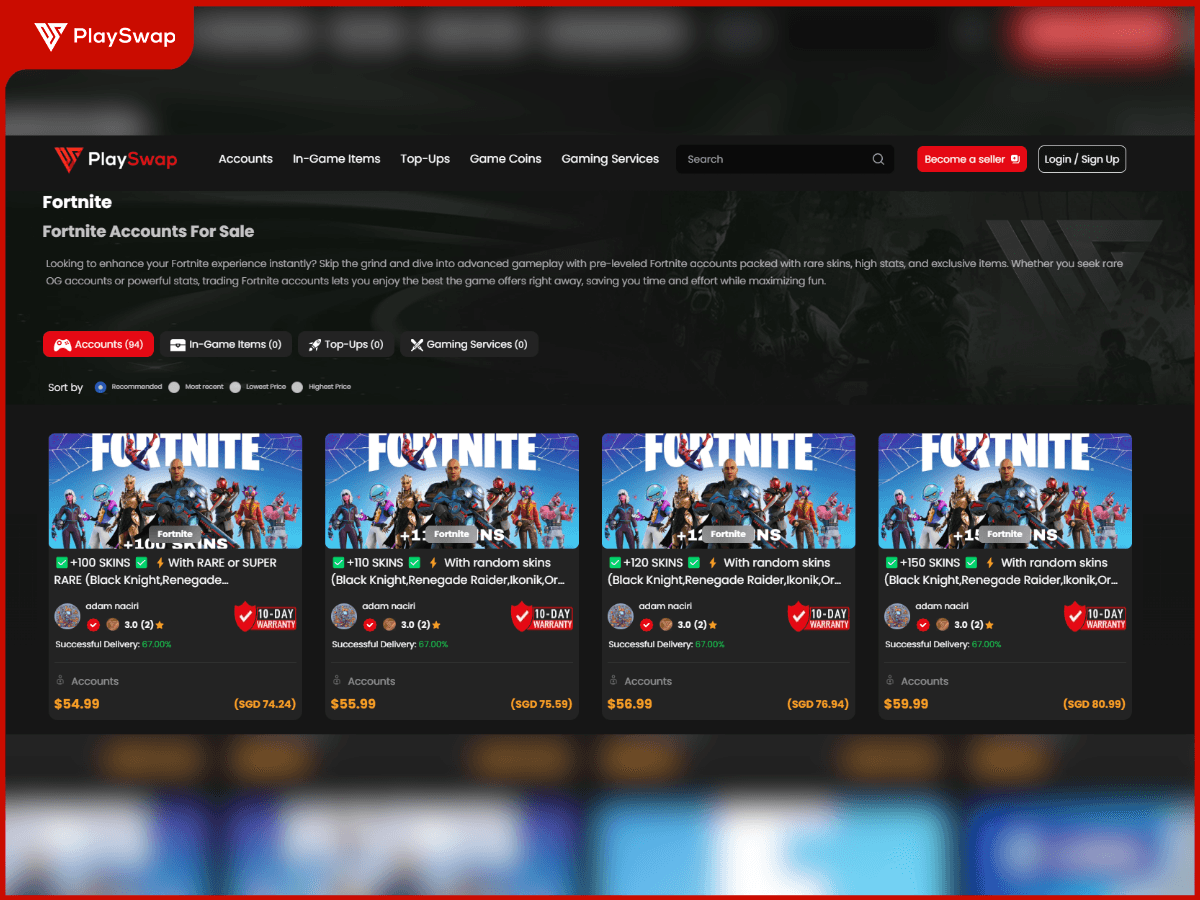Open the +100 SKINS listing thumbnail
Screen dimensions: 1200x900
[x=175, y=491]
